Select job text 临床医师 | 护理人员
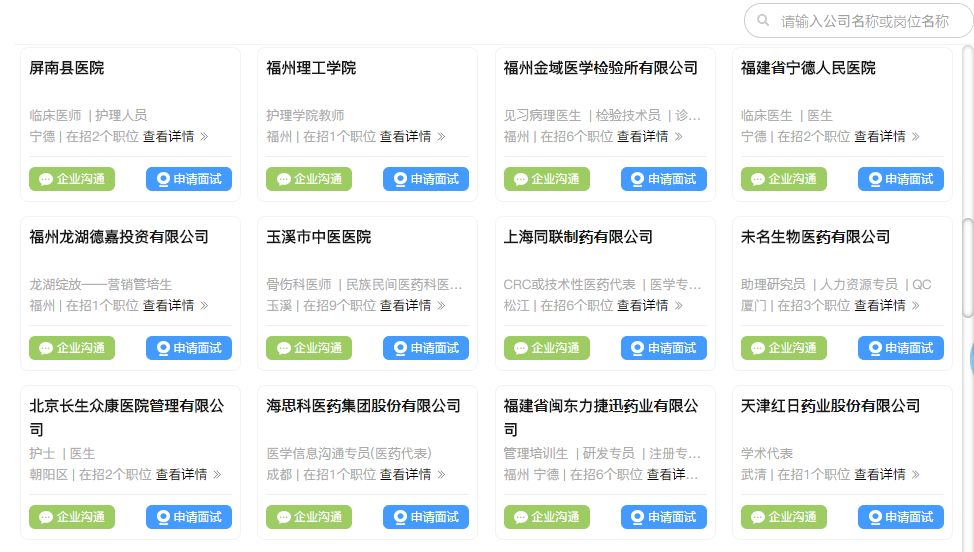This screenshot has width=974, height=552. [88, 115]
